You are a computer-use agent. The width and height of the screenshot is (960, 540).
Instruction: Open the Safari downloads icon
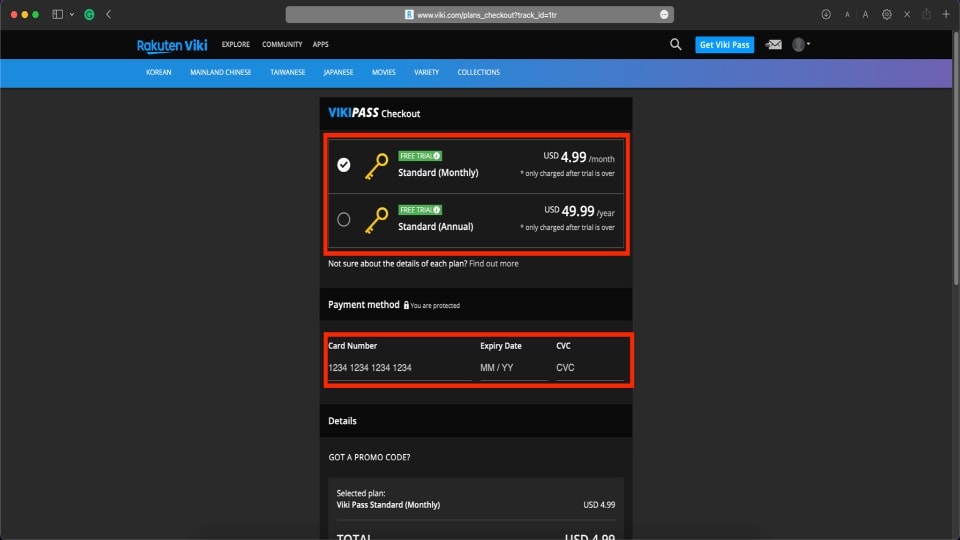point(826,14)
